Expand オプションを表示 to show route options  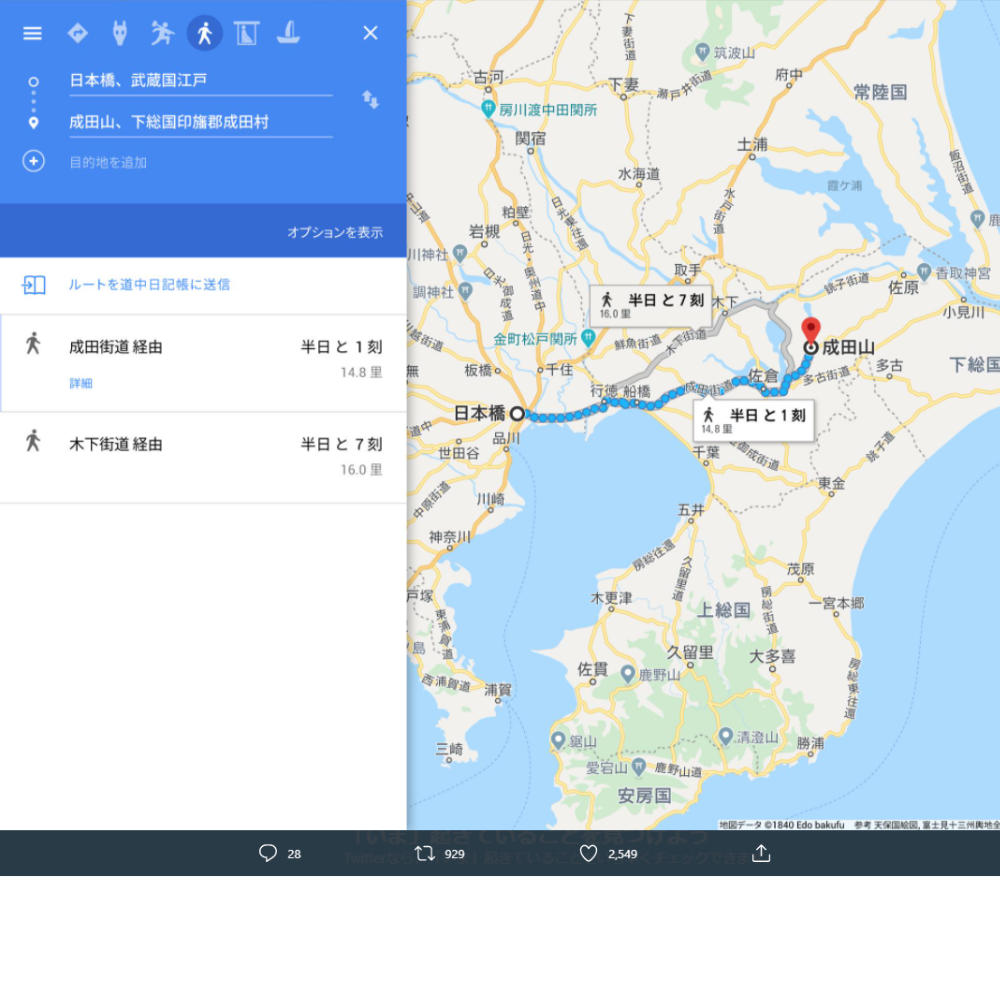(336, 230)
